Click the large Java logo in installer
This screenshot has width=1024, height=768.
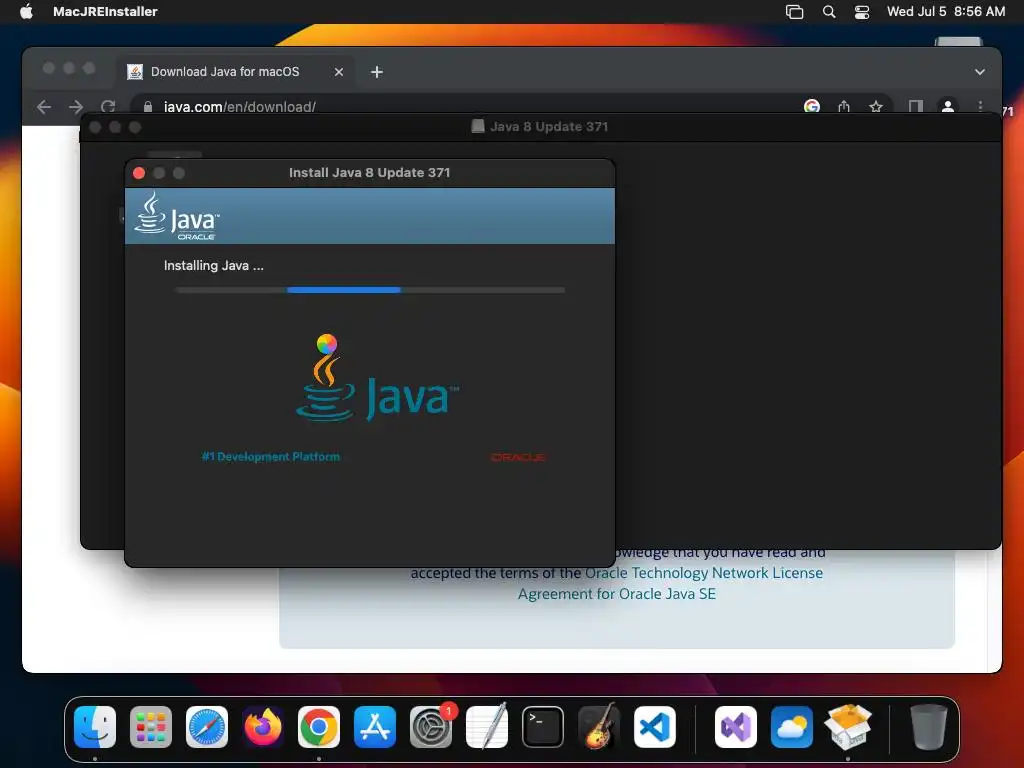pos(377,377)
